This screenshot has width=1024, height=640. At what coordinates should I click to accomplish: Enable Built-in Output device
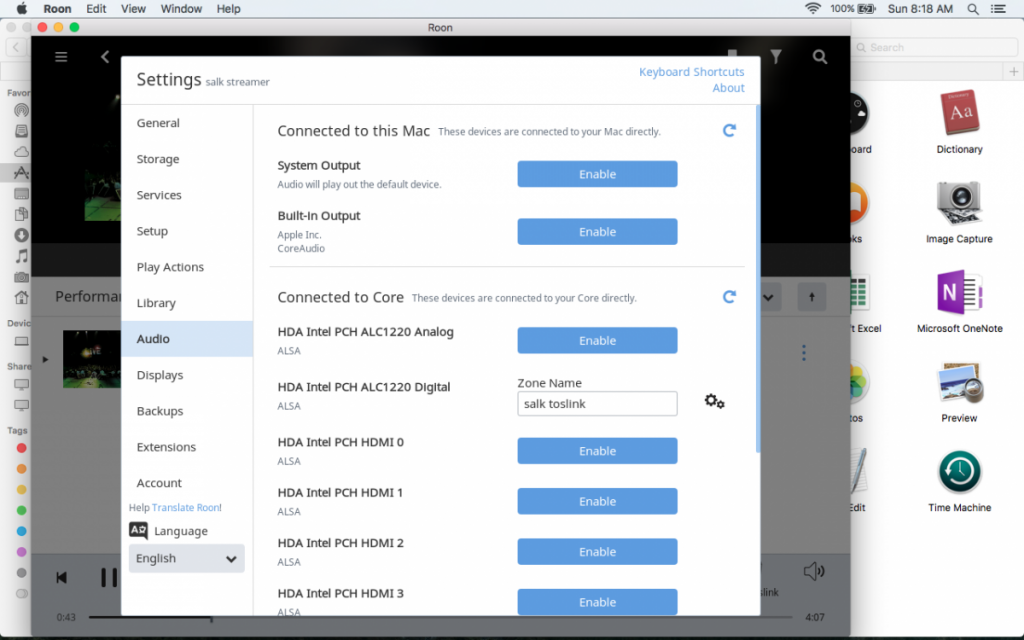[x=597, y=231]
